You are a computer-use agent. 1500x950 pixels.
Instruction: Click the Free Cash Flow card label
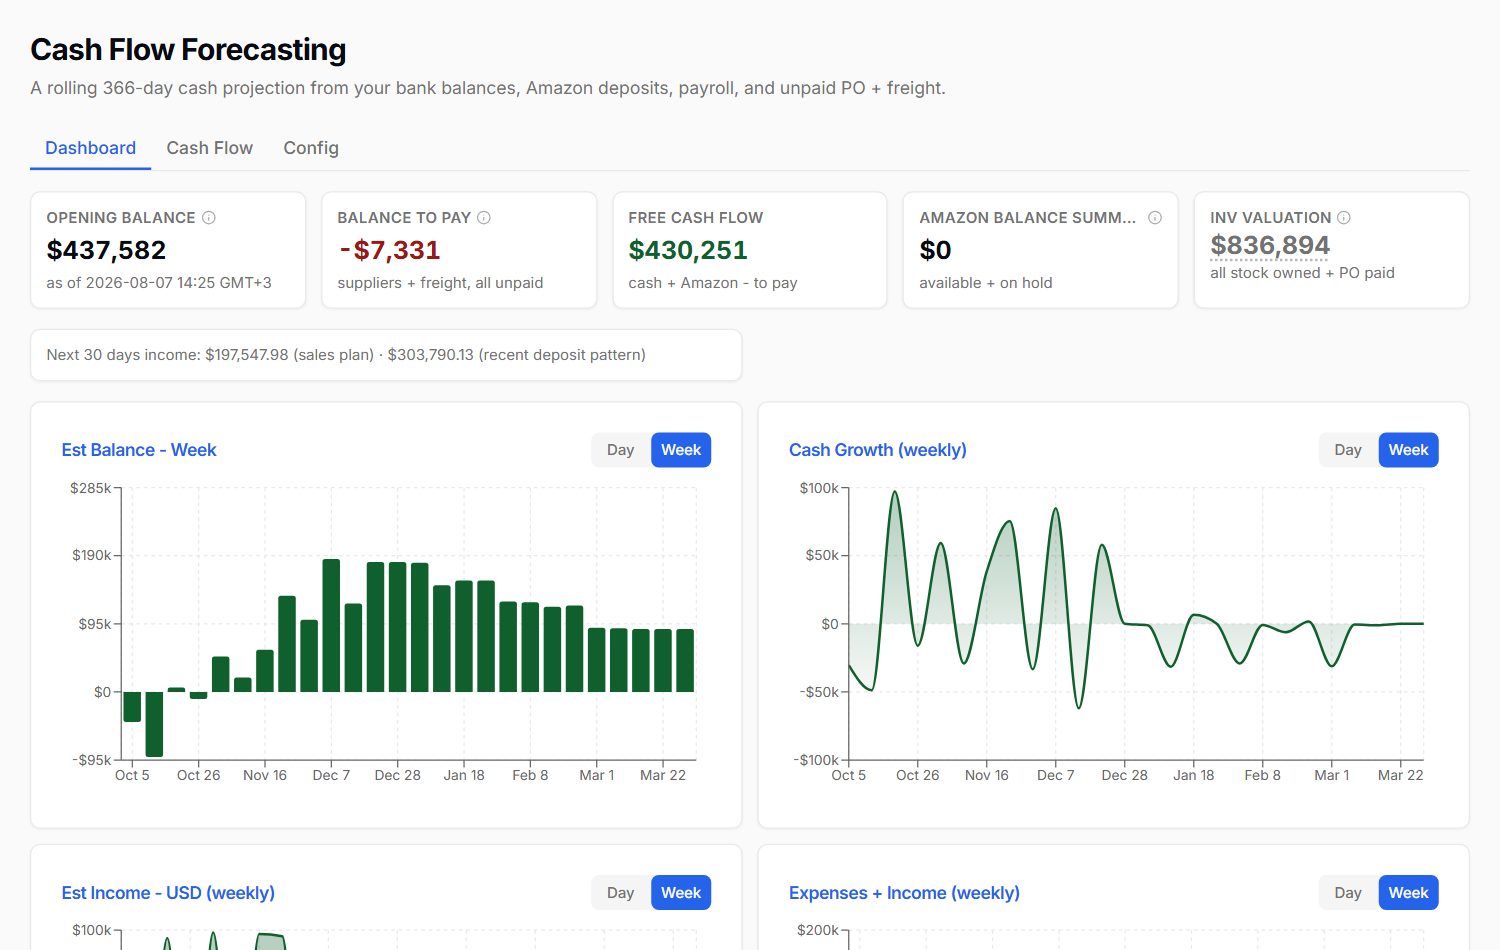point(695,218)
